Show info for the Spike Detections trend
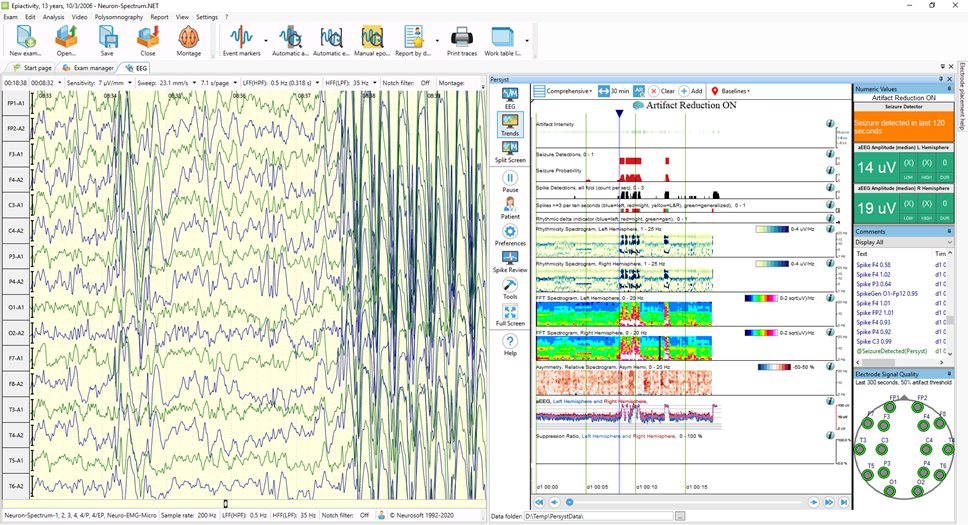 (830, 187)
